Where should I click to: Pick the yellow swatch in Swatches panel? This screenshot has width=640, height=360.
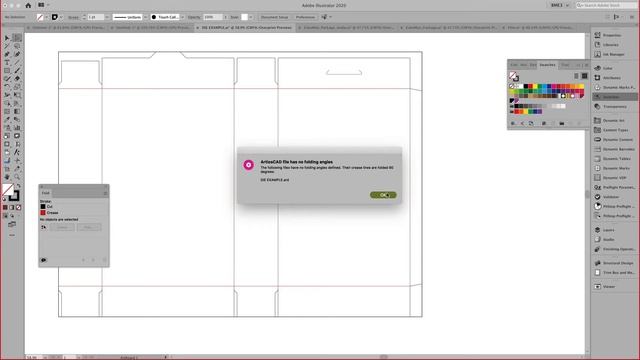[x=535, y=86]
